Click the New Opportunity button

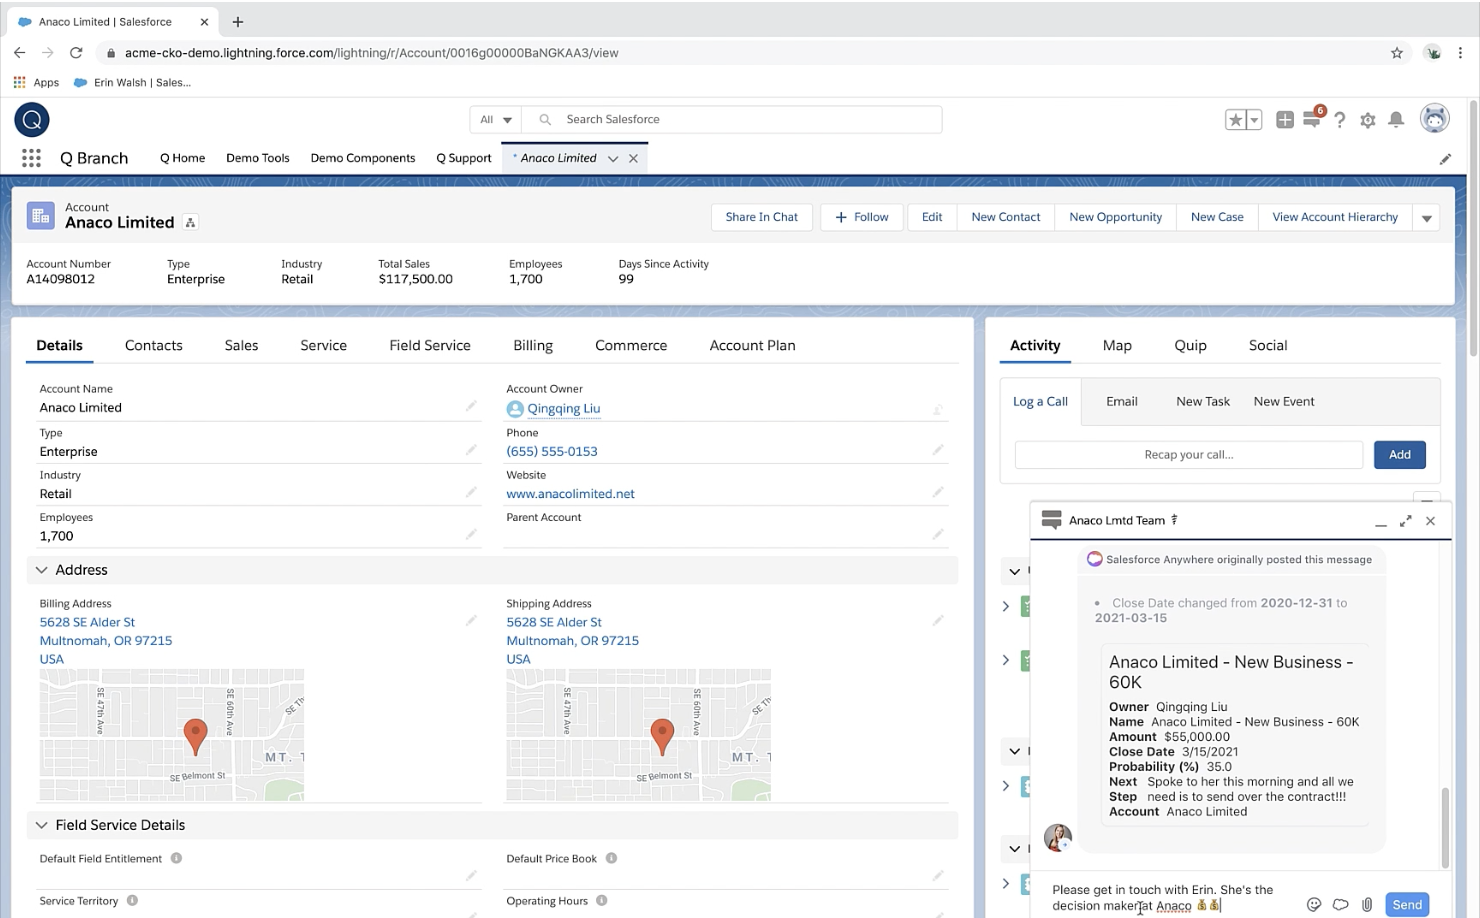click(x=1115, y=217)
